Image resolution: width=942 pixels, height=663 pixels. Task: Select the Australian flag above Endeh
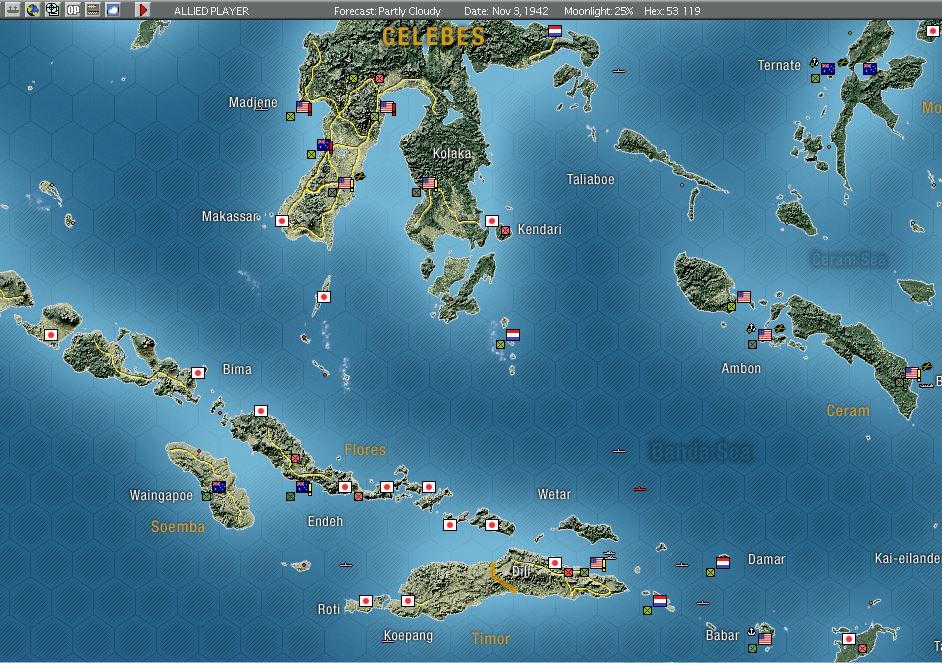click(x=303, y=487)
